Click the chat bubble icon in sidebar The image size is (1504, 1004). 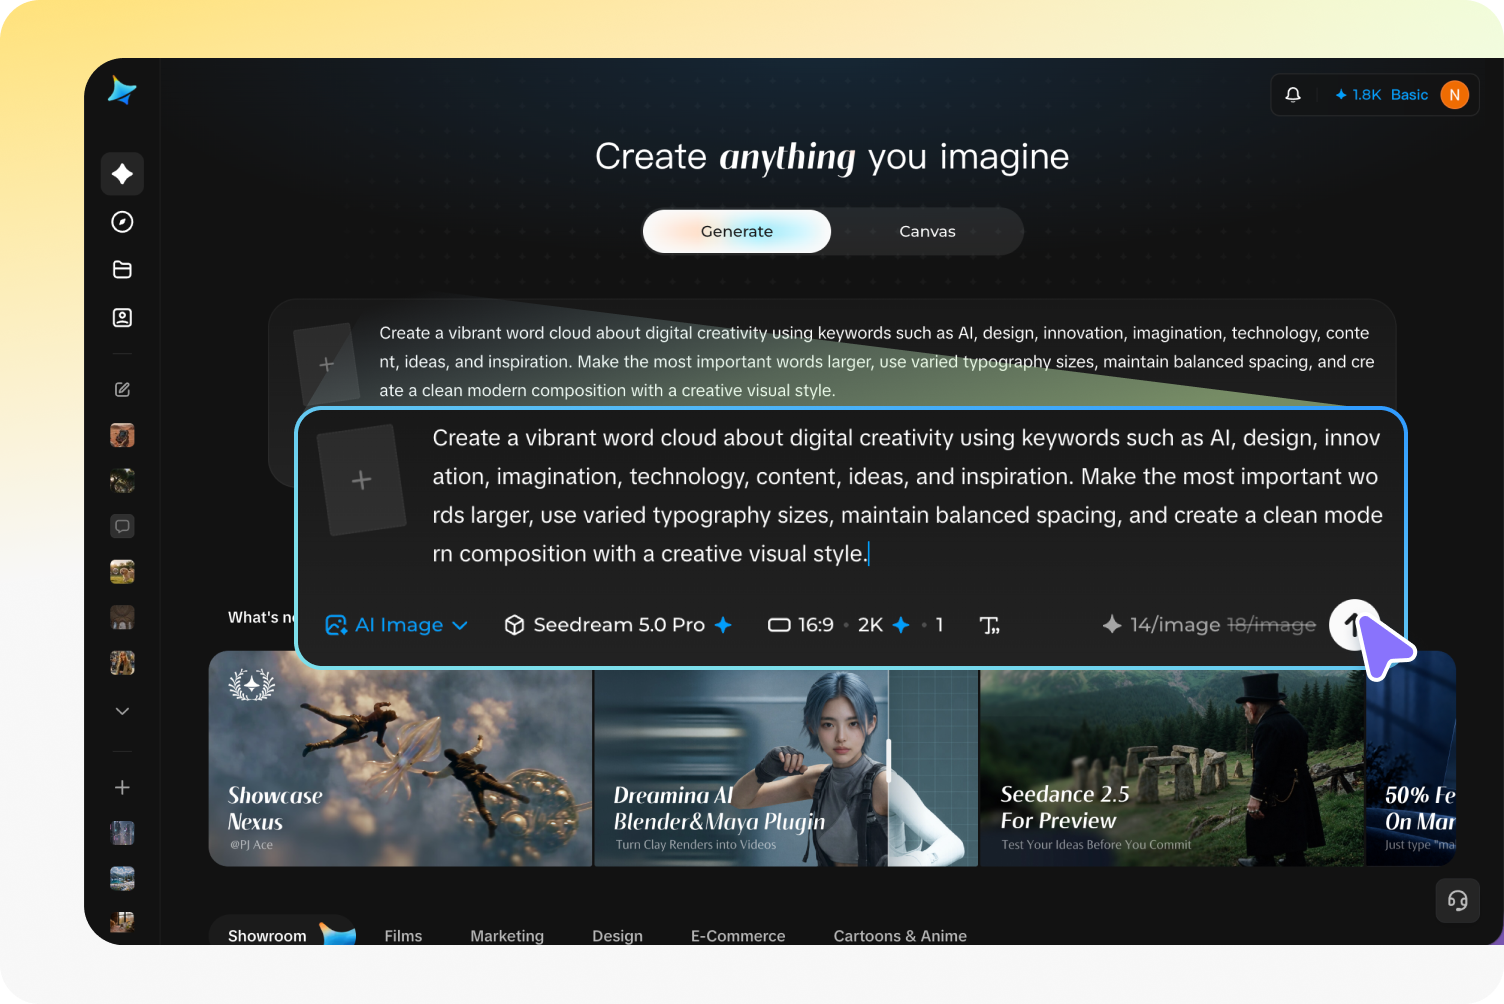122,526
